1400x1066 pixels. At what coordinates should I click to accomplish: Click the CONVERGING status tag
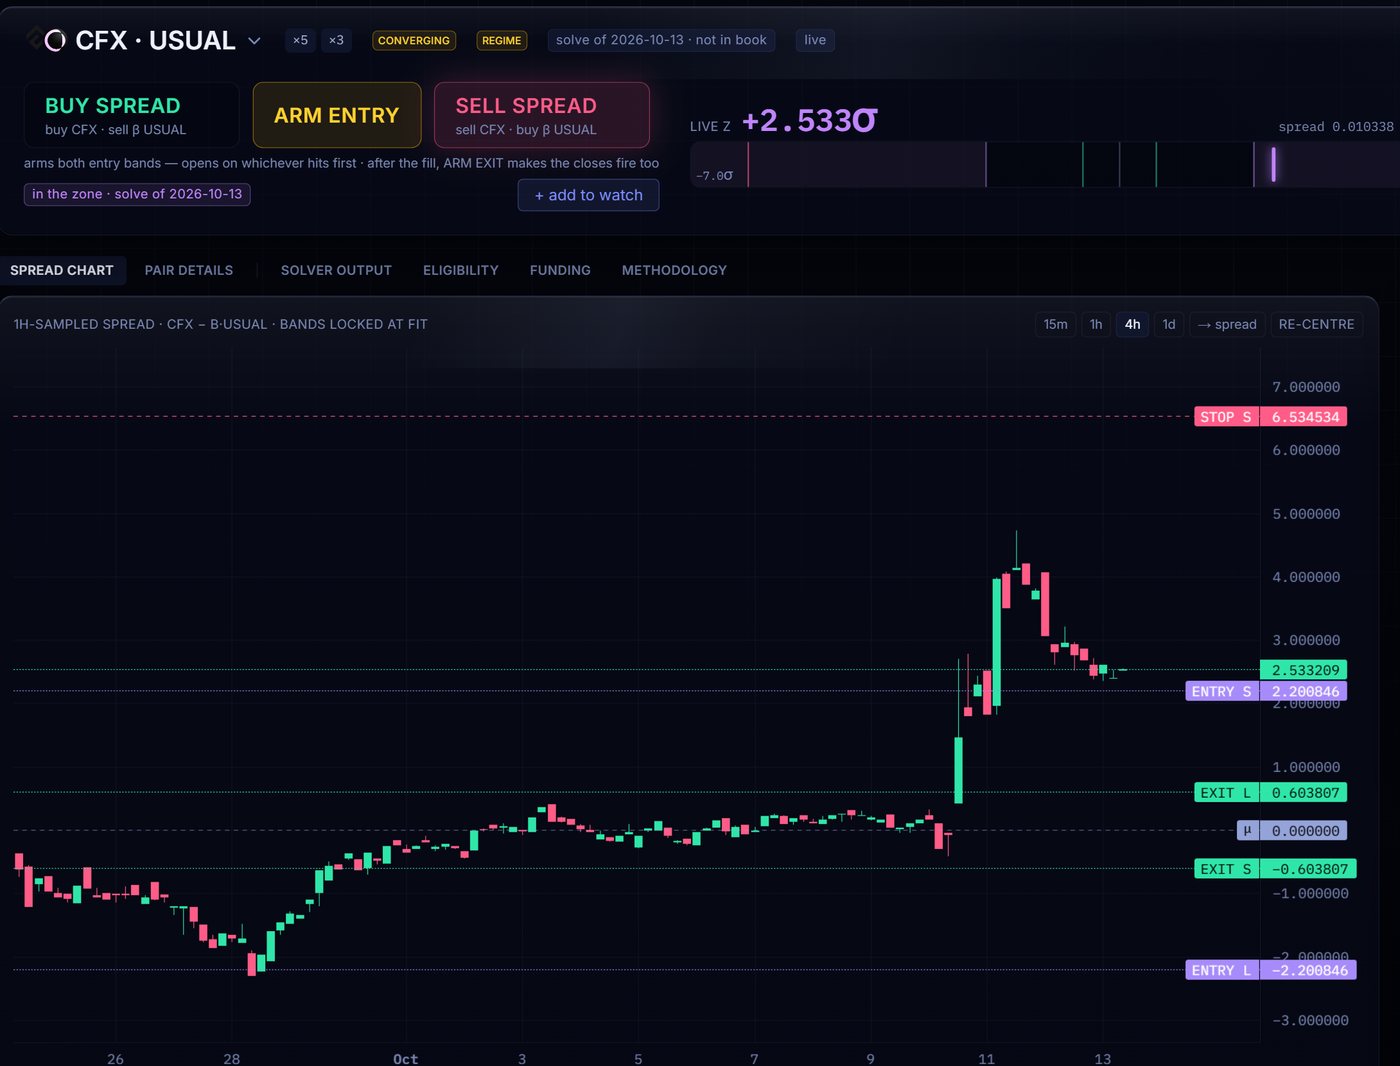(414, 41)
